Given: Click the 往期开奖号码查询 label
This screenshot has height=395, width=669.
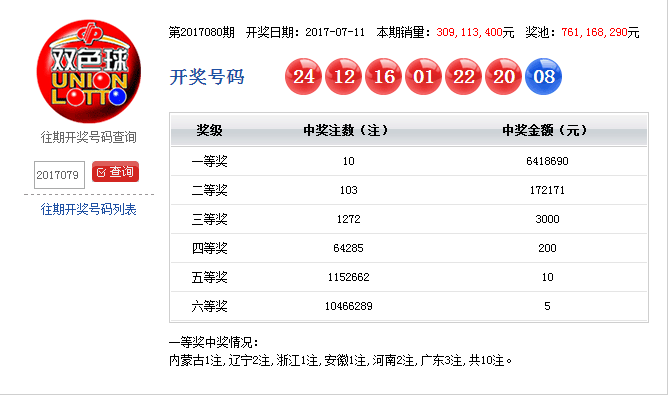Looking at the screenshot, I should click(x=88, y=137).
